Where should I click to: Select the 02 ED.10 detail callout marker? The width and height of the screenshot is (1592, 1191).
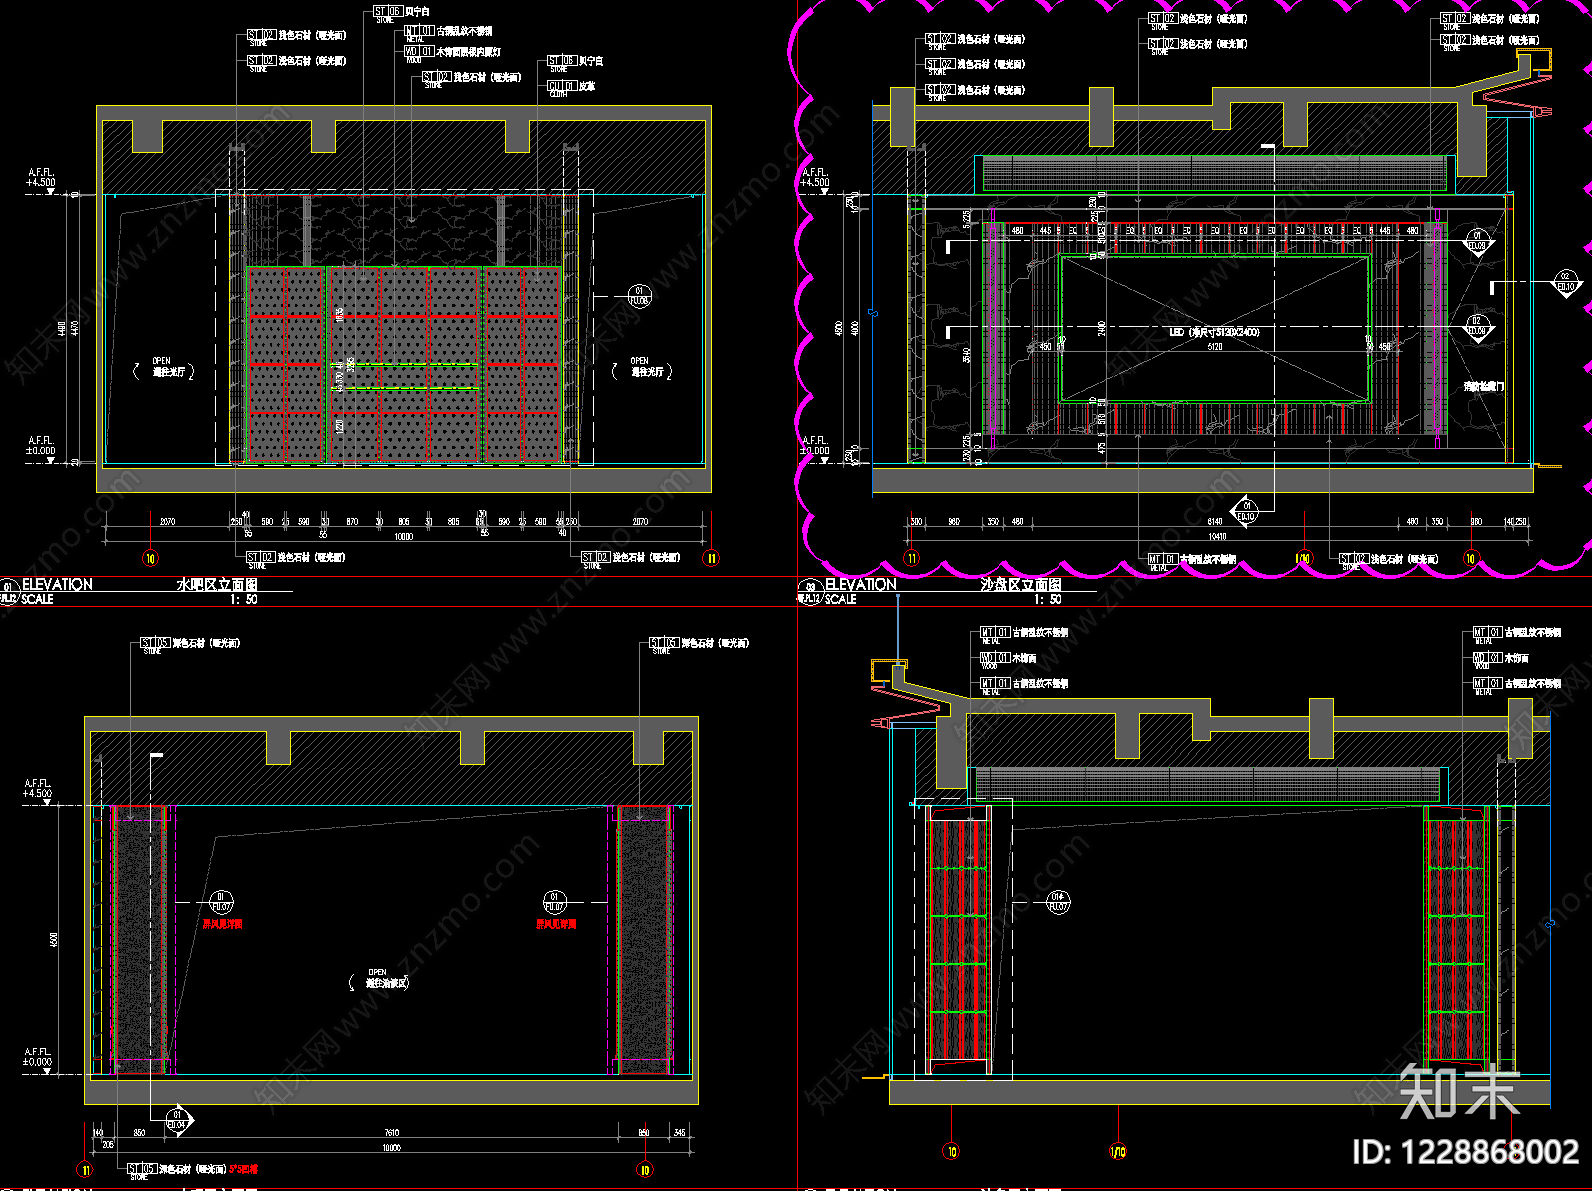(1565, 282)
